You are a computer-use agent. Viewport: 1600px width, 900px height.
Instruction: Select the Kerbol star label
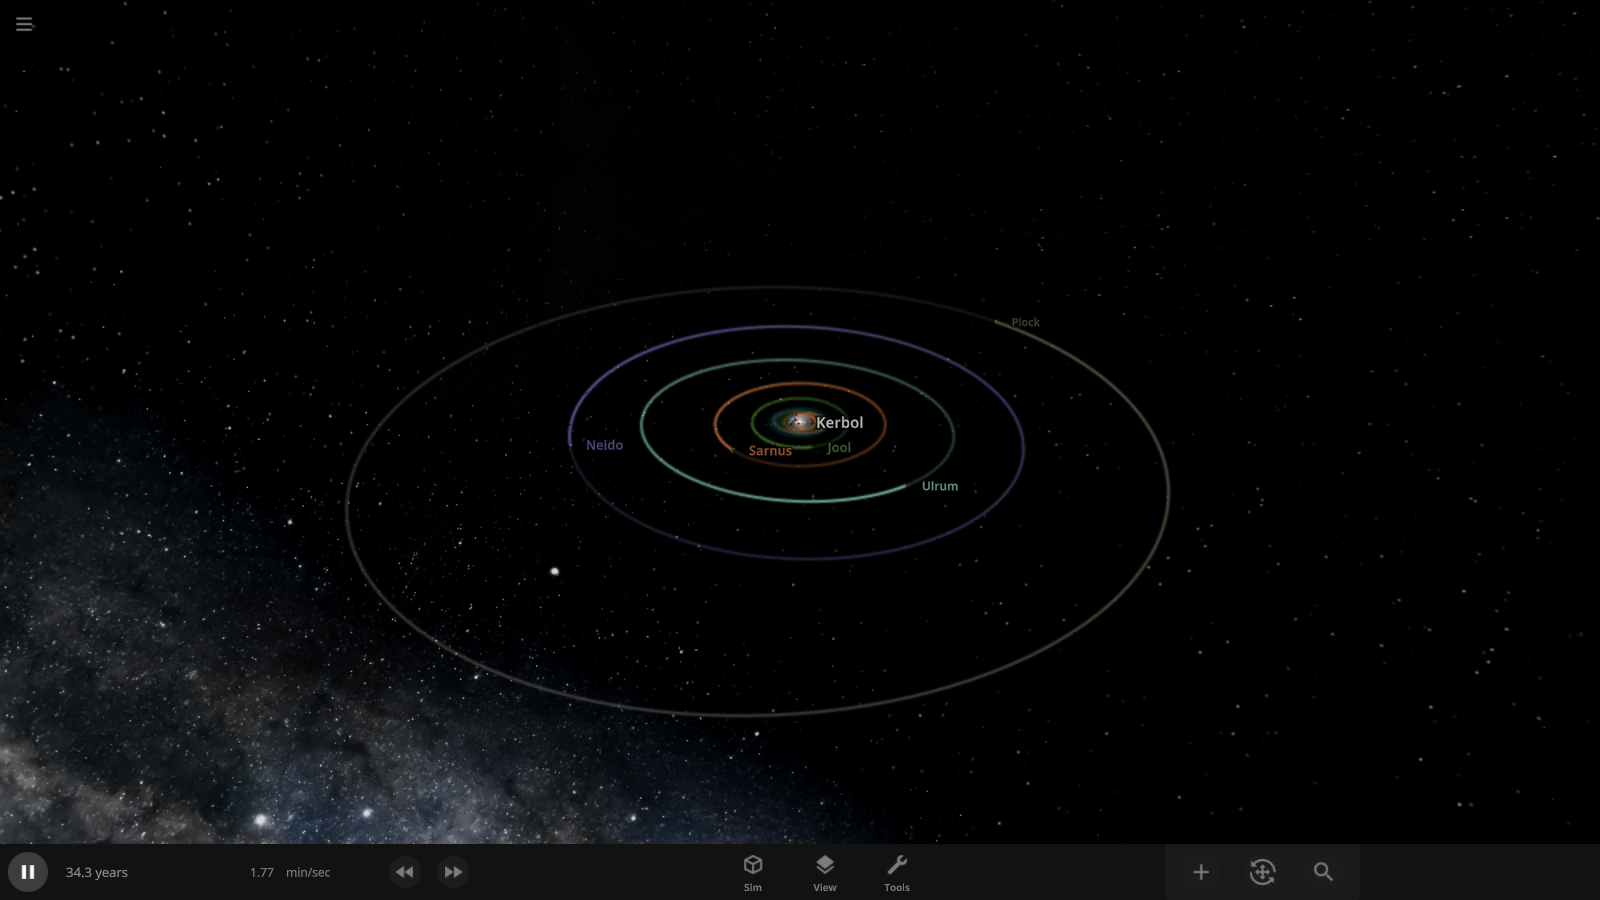coord(839,423)
